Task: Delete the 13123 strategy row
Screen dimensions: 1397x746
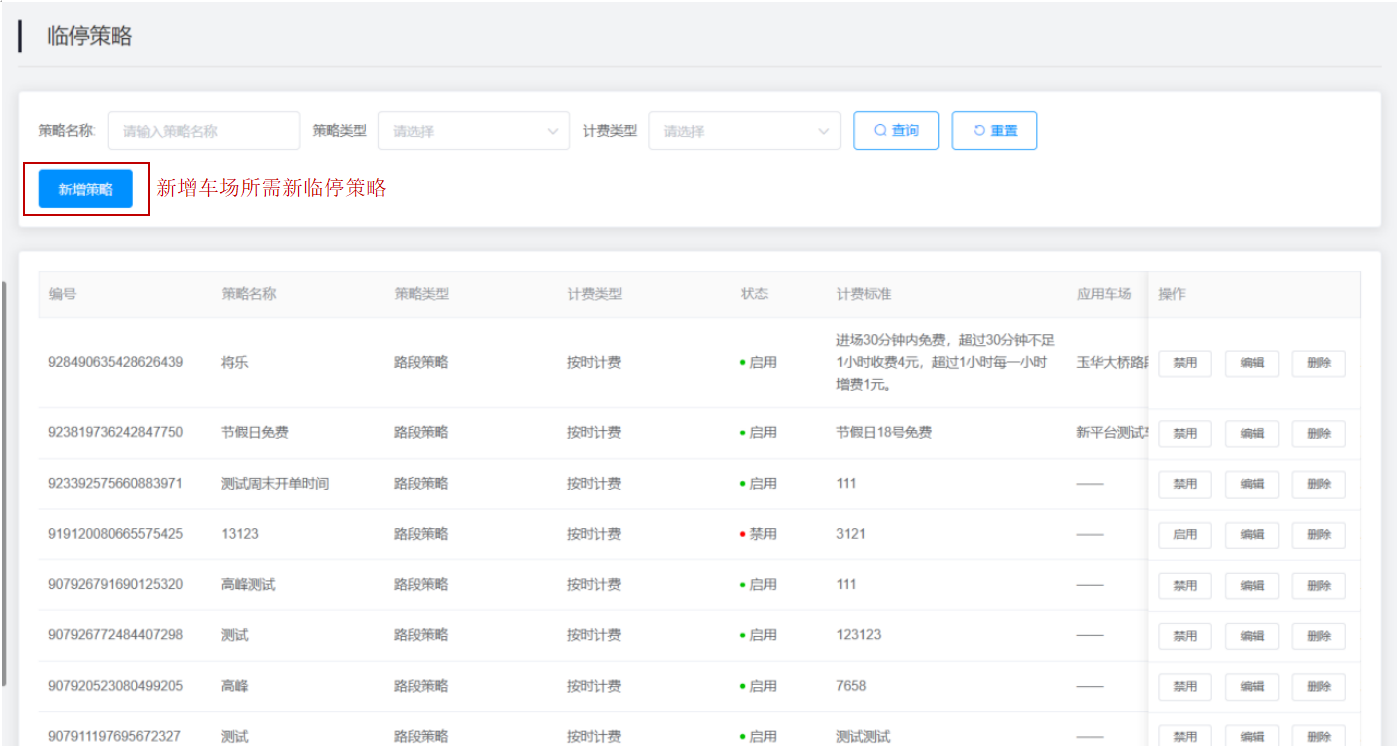Action: (x=1318, y=535)
